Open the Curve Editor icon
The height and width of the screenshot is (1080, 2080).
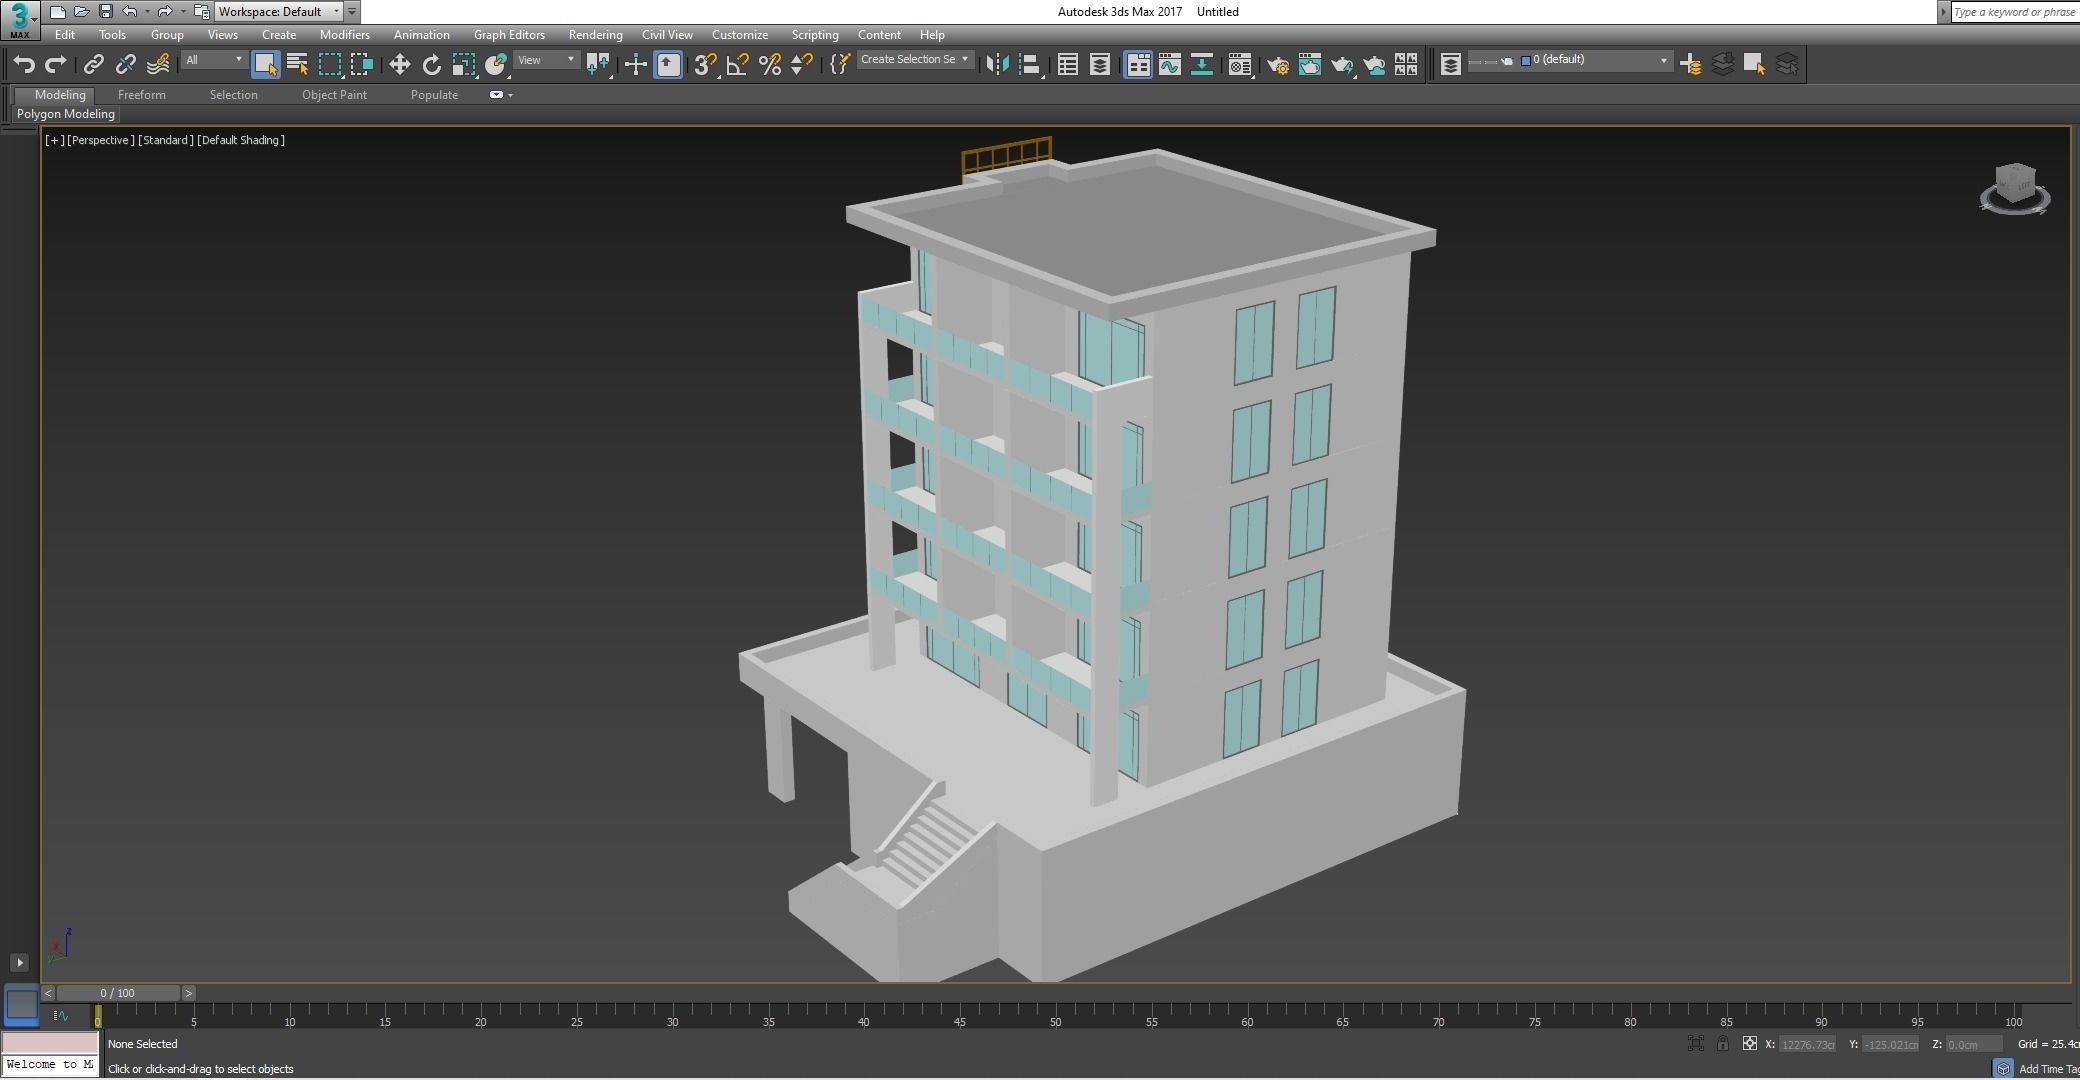[x=1169, y=65]
